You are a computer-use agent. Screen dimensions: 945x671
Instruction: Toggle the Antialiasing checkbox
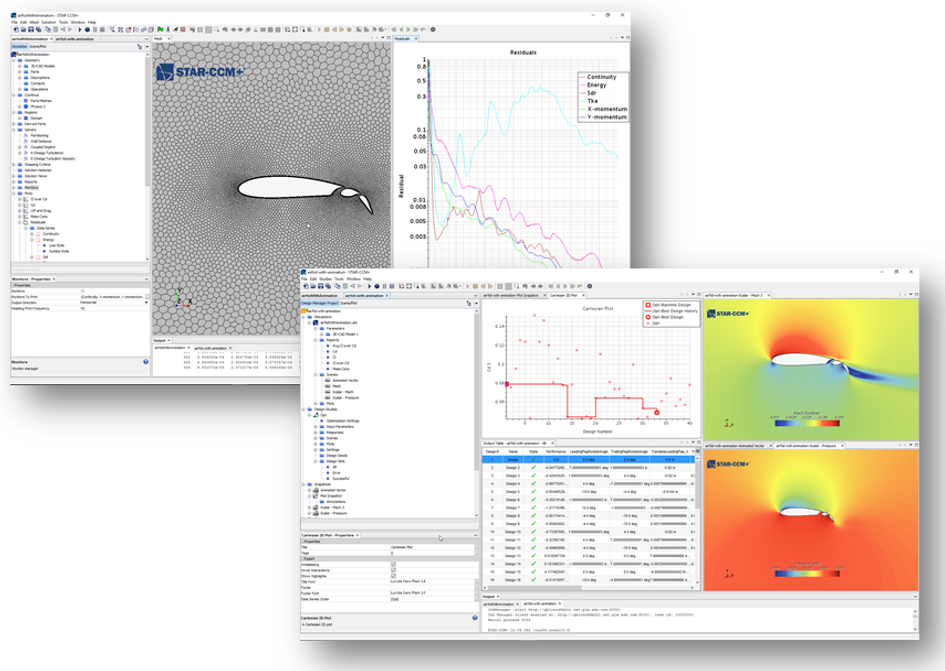coord(393,563)
